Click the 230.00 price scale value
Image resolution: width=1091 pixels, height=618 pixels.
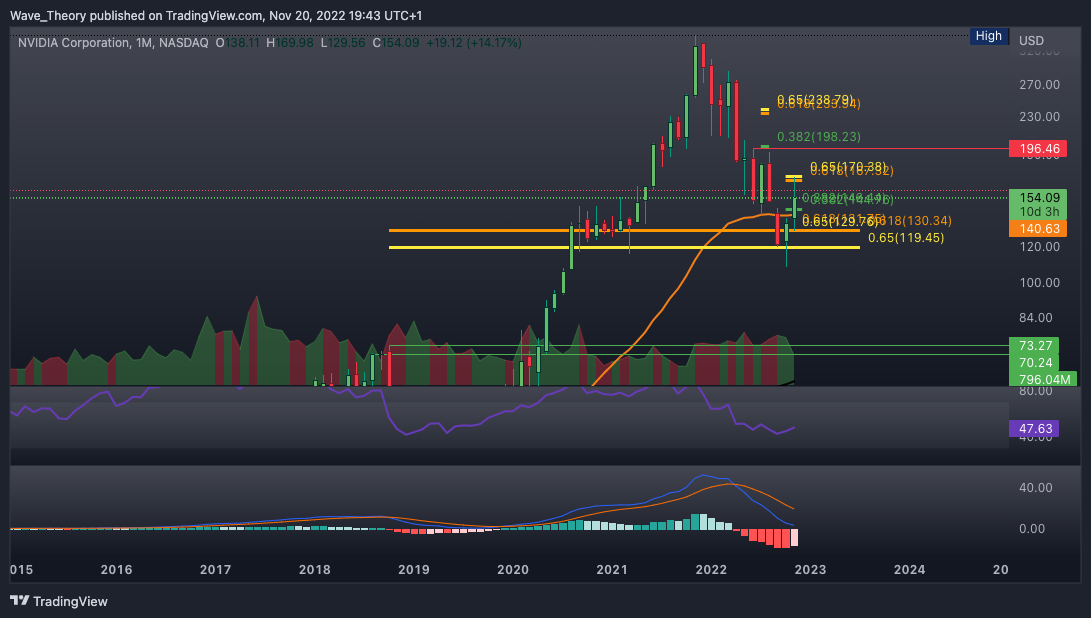[1040, 117]
